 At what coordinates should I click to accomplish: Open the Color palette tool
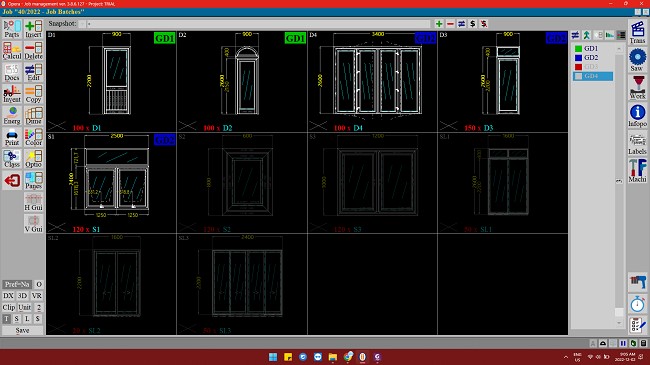(x=34, y=137)
